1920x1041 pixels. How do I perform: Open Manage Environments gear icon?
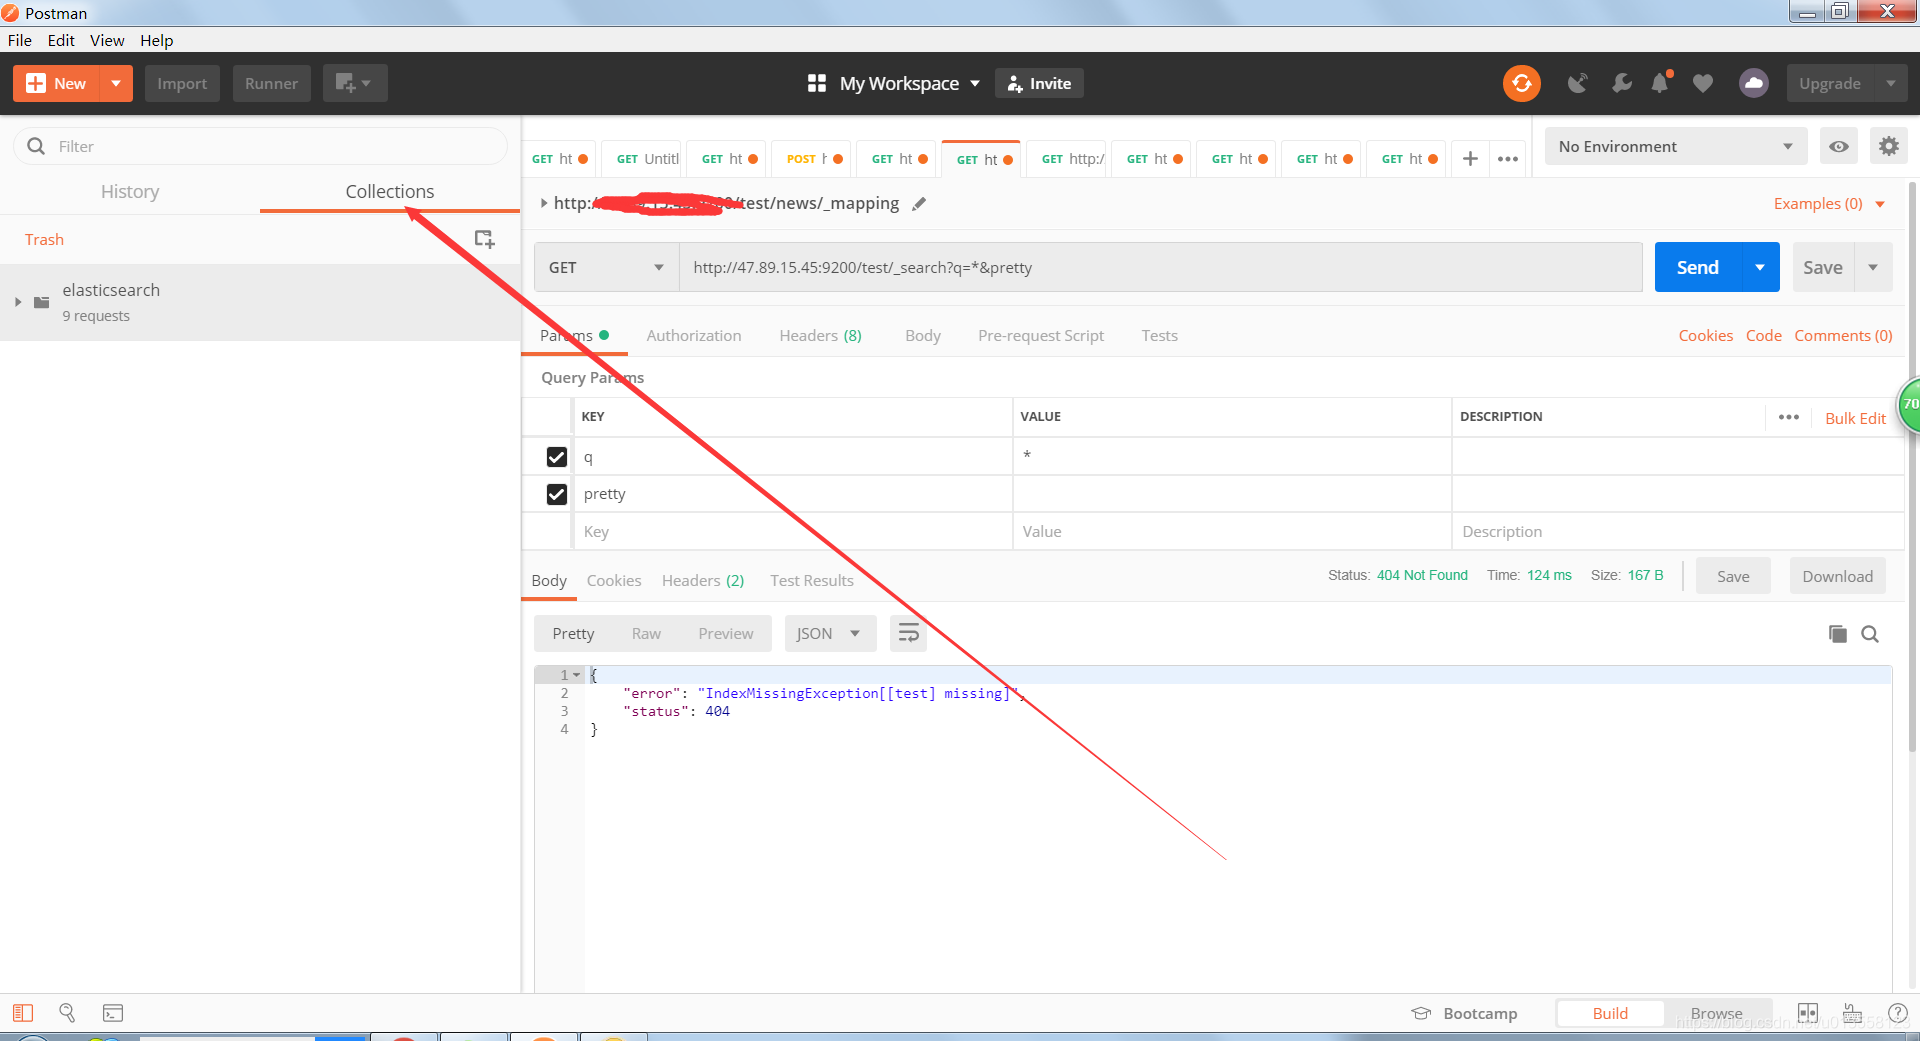tap(1888, 146)
